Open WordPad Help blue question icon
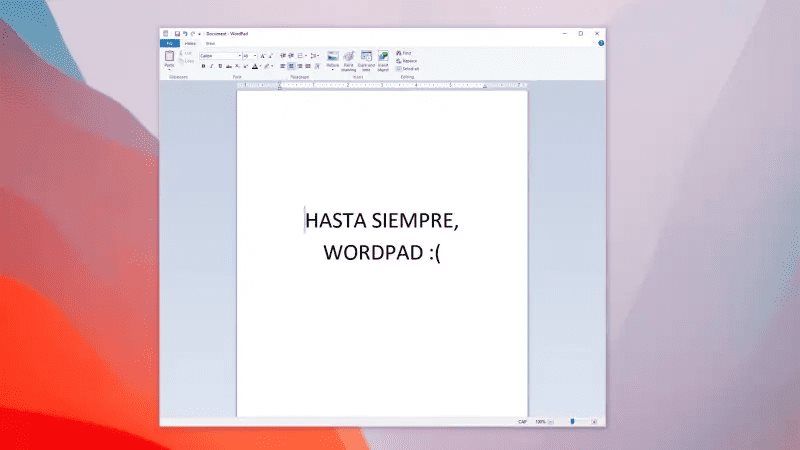This screenshot has width=800, height=450. pos(600,44)
